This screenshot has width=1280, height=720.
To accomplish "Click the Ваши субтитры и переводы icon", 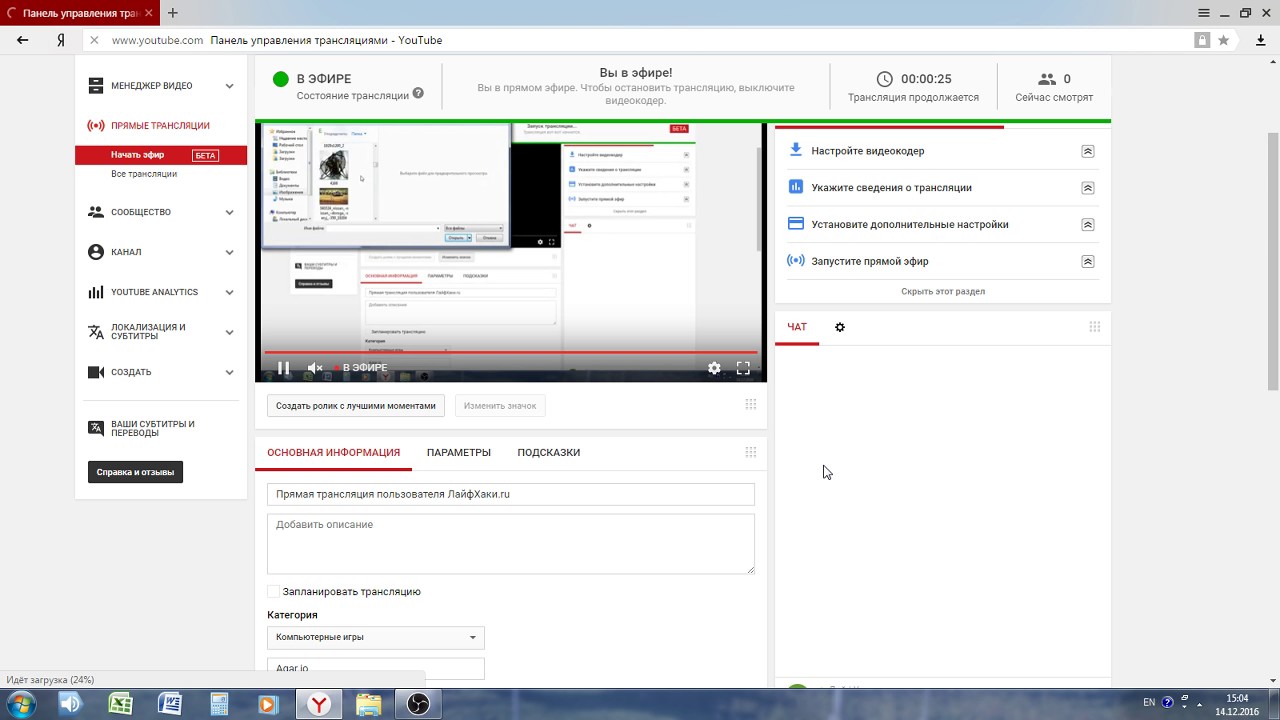I will [x=96, y=428].
